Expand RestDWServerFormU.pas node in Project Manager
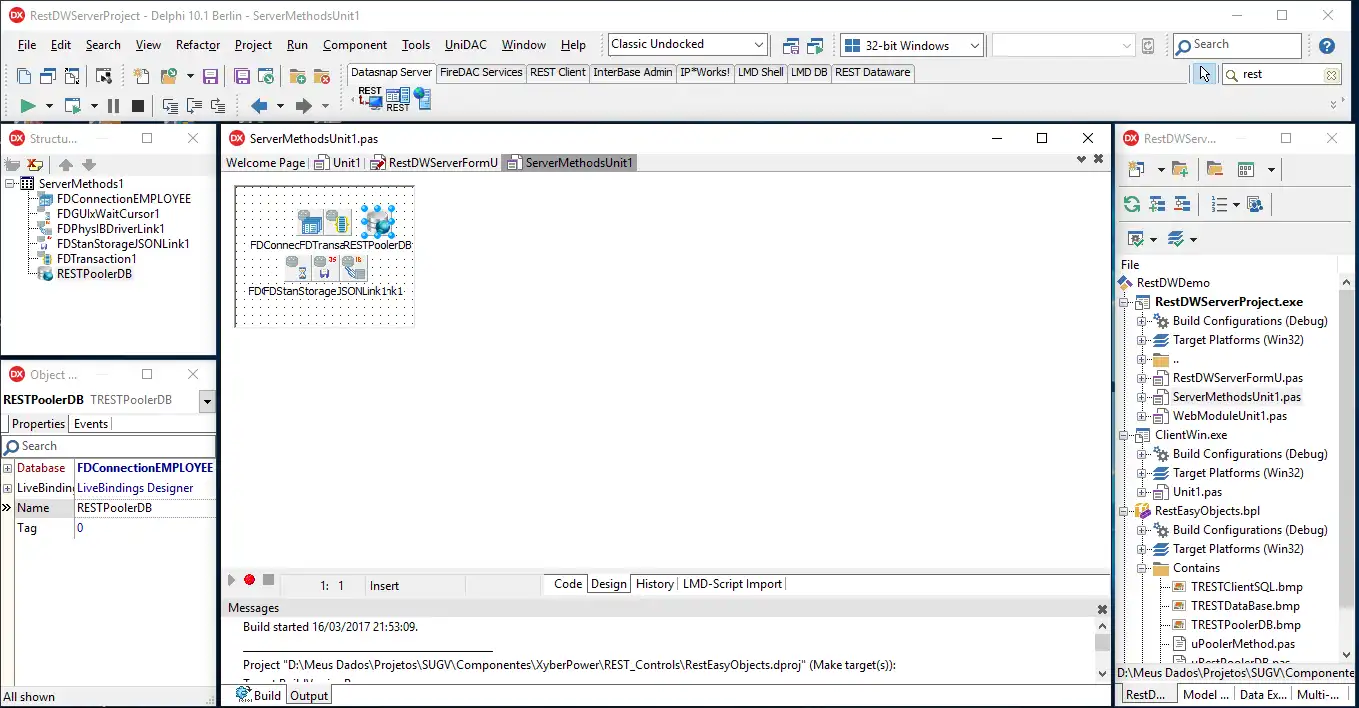Screen dimensions: 1359x708 tap(1142, 379)
